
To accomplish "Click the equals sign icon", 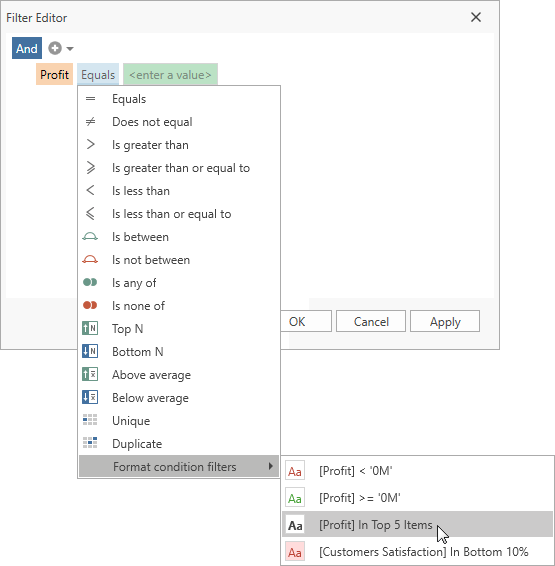I will coord(90,99).
